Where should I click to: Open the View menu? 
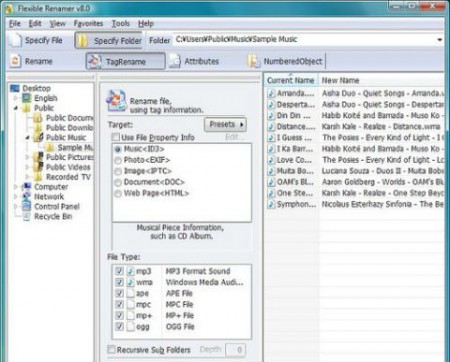(x=58, y=24)
